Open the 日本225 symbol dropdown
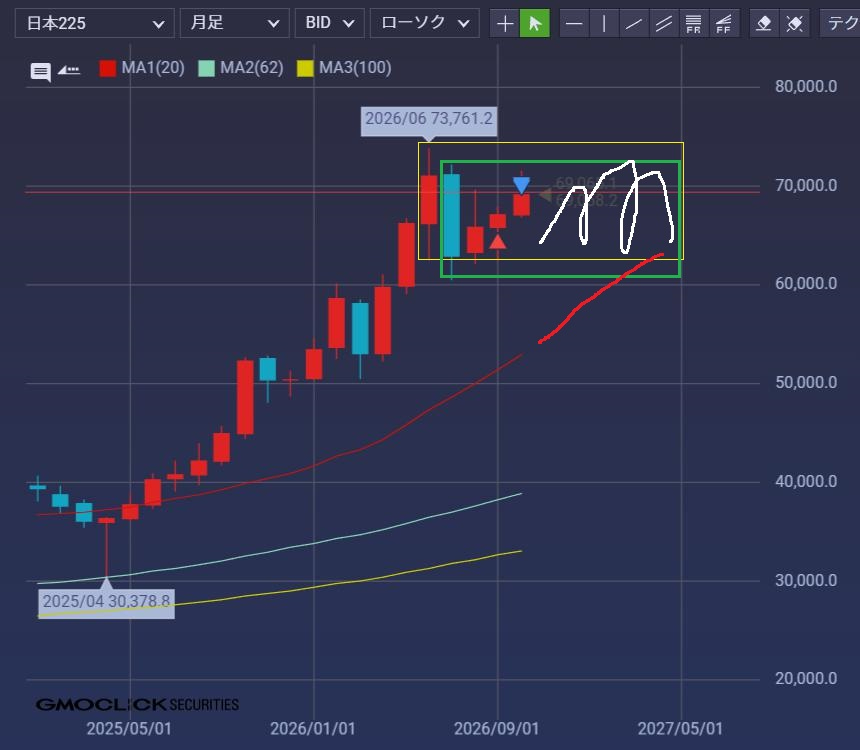The height and width of the screenshot is (750, 860). coord(95,24)
